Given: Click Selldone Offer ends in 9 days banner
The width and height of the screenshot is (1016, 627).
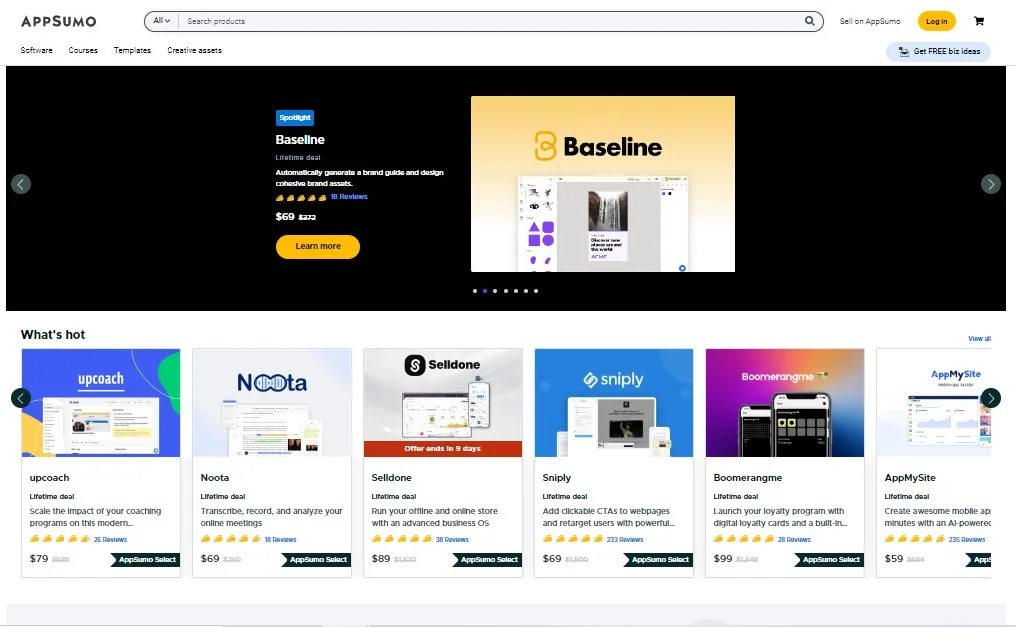Looking at the screenshot, I should tap(443, 449).
